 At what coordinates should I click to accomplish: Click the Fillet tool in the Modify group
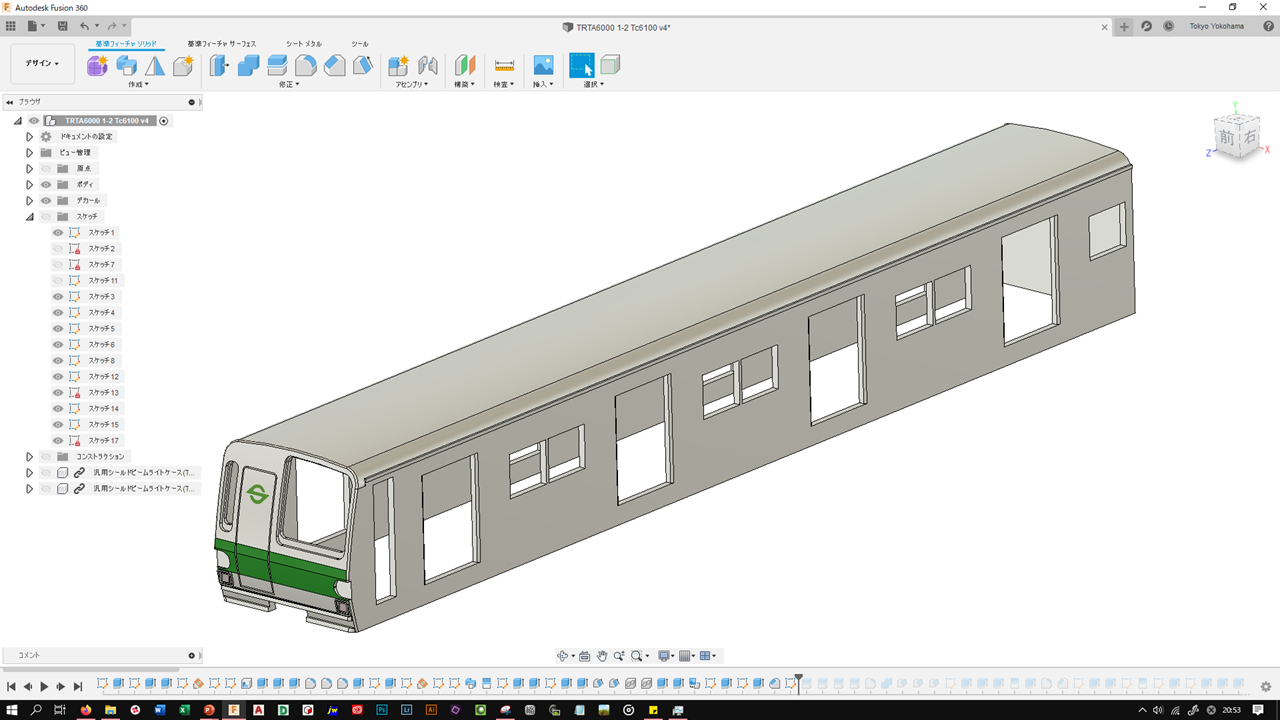point(306,66)
